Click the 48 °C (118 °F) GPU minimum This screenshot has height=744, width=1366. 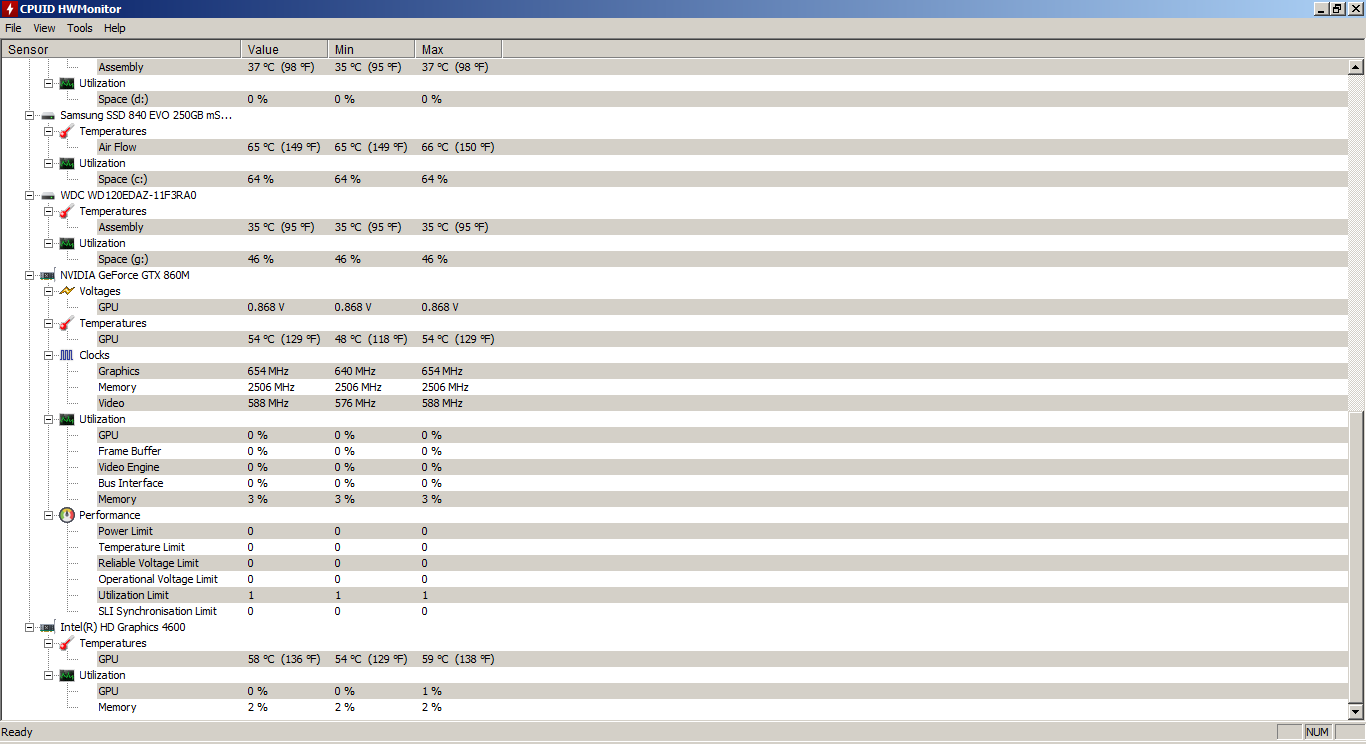371,339
